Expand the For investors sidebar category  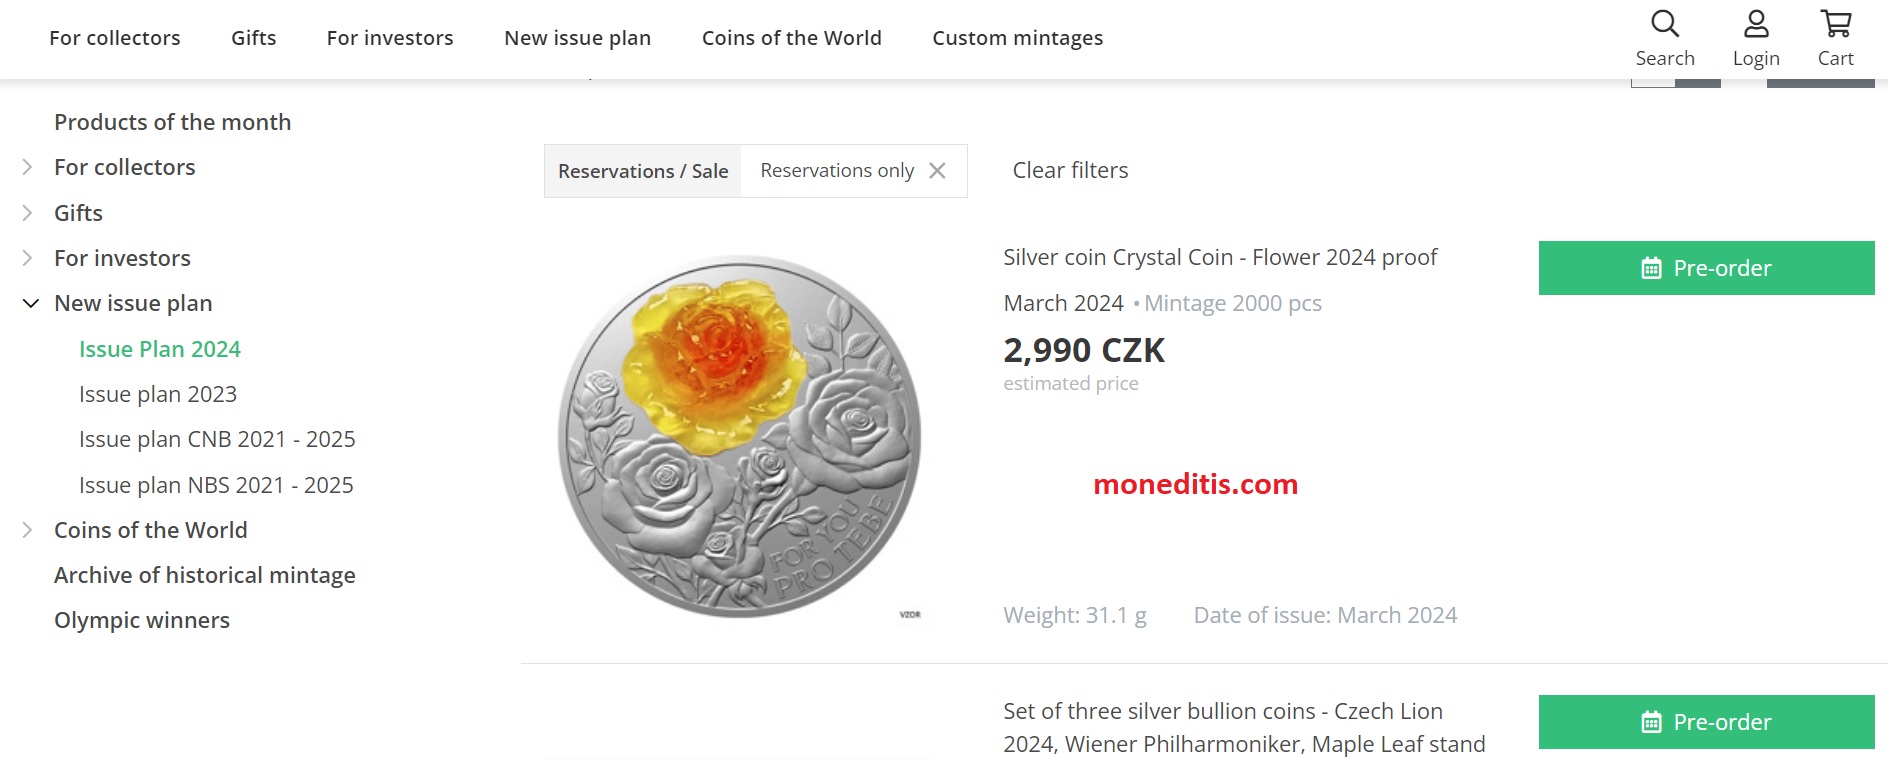pos(28,258)
